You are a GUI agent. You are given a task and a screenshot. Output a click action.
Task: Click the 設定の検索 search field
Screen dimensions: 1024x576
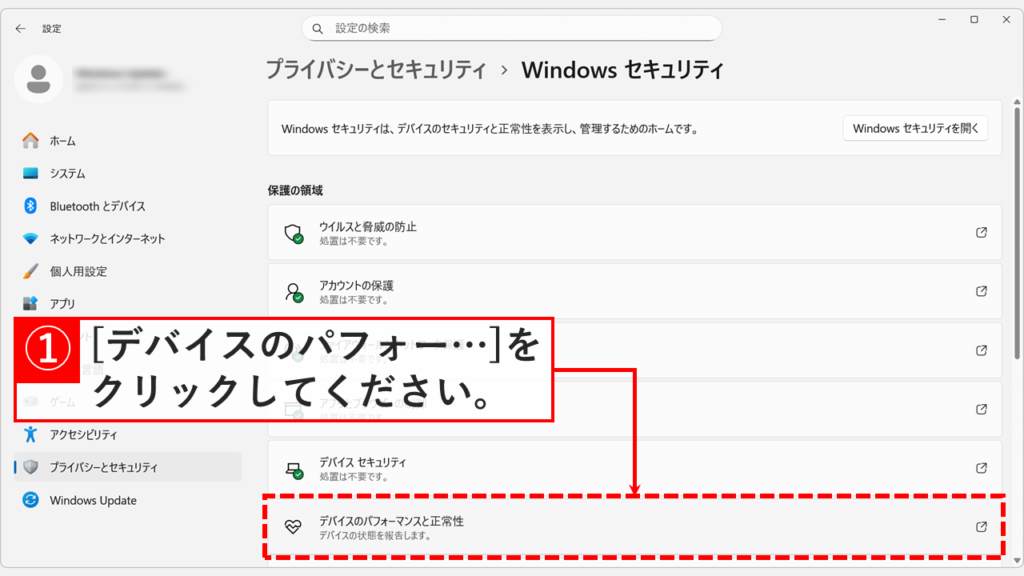coord(512,27)
